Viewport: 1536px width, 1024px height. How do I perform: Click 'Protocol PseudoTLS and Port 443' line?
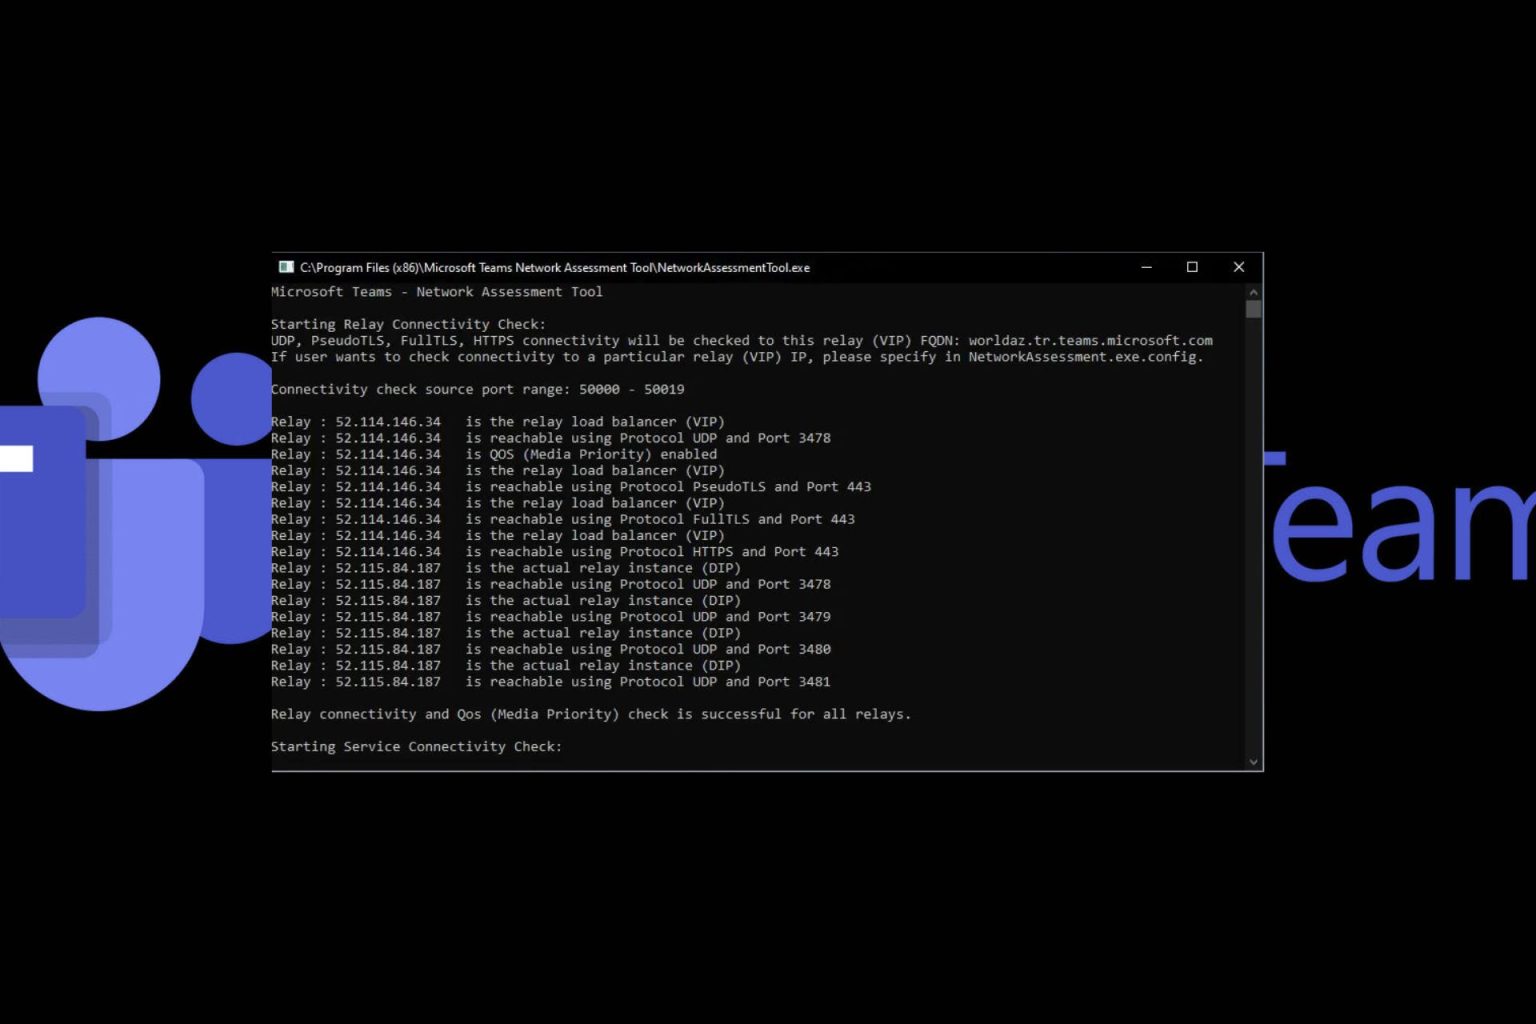571,487
